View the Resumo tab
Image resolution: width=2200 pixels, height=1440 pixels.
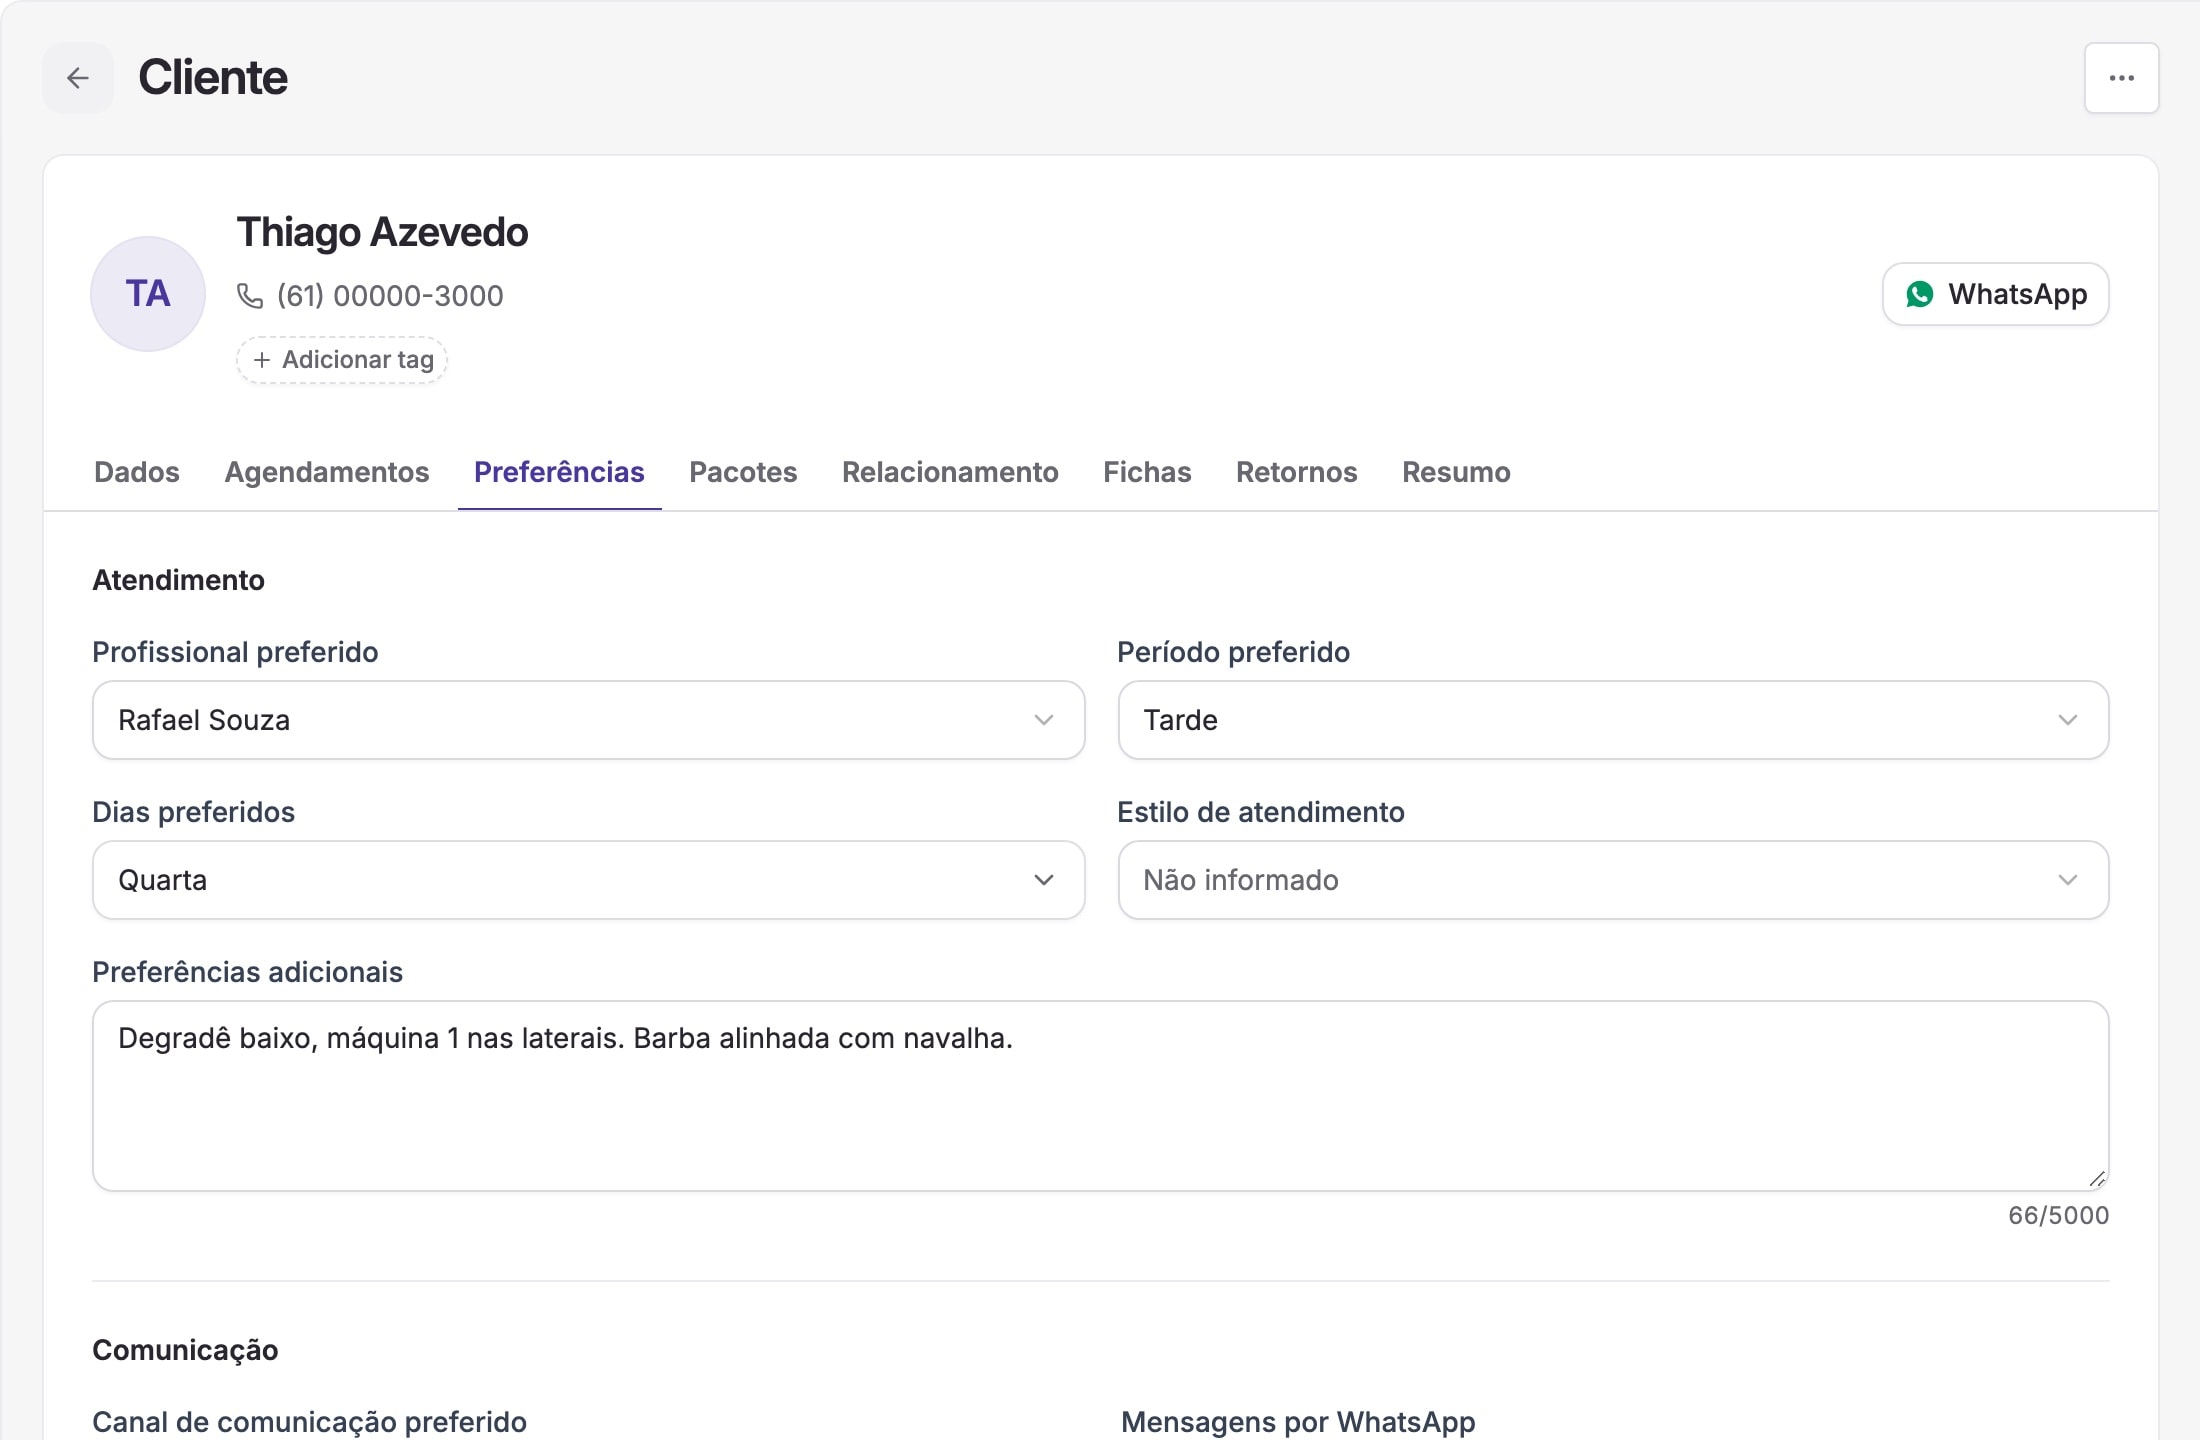click(1456, 472)
